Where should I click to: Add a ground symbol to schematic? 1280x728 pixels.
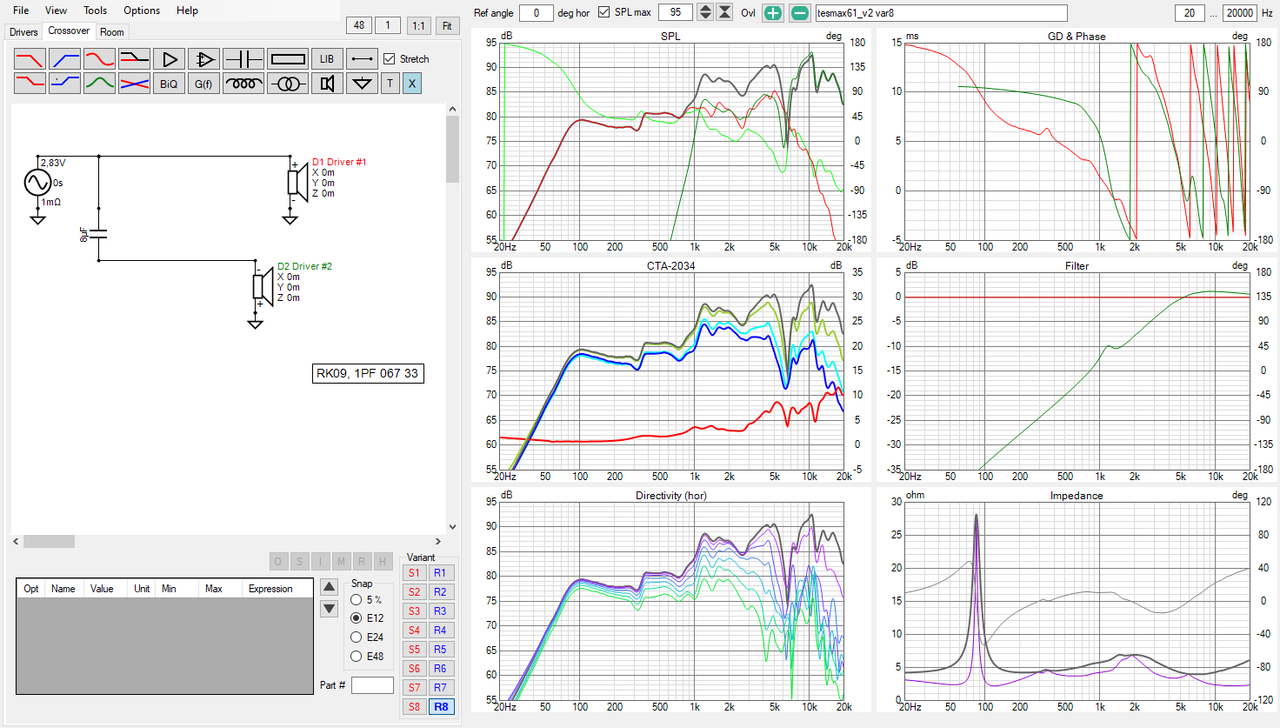tap(362, 84)
